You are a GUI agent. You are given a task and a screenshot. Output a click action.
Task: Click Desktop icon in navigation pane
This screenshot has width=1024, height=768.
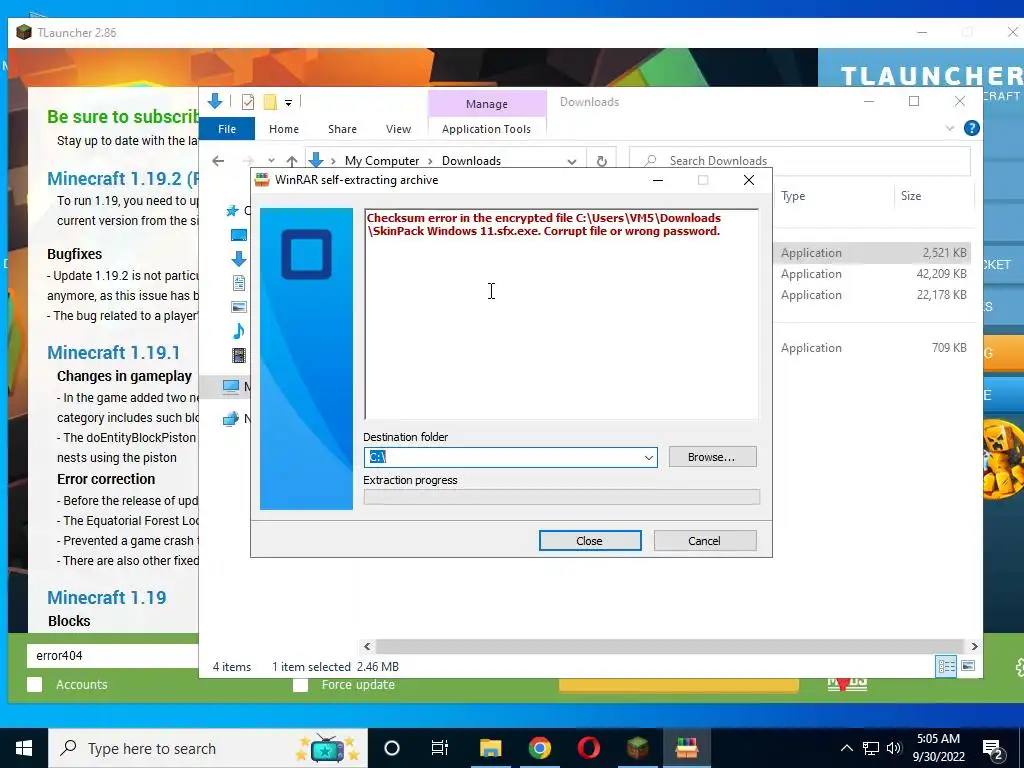tap(239, 235)
